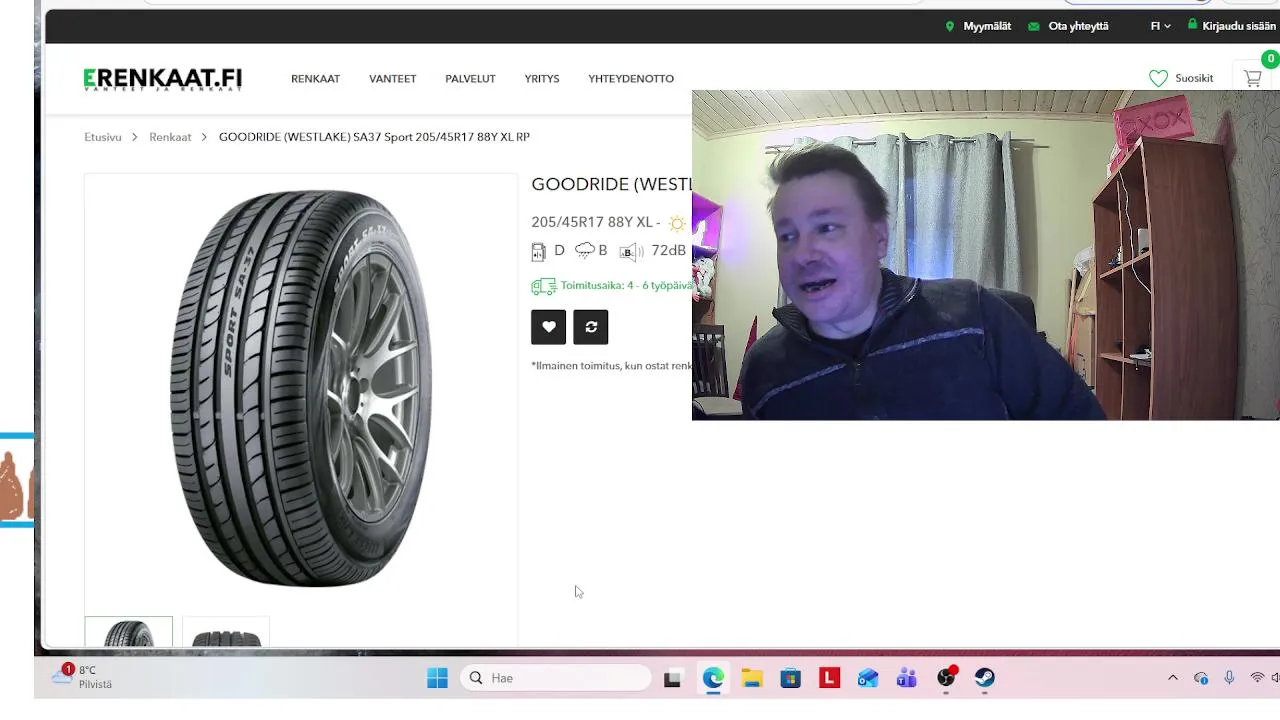Click the OneDrive cloud tray icon
The height and width of the screenshot is (720, 1280).
click(1201, 678)
